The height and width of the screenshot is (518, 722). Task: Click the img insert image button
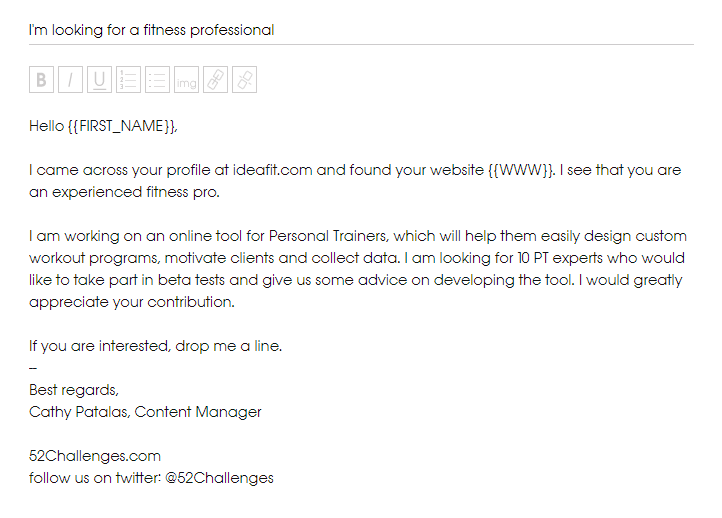[x=186, y=81]
